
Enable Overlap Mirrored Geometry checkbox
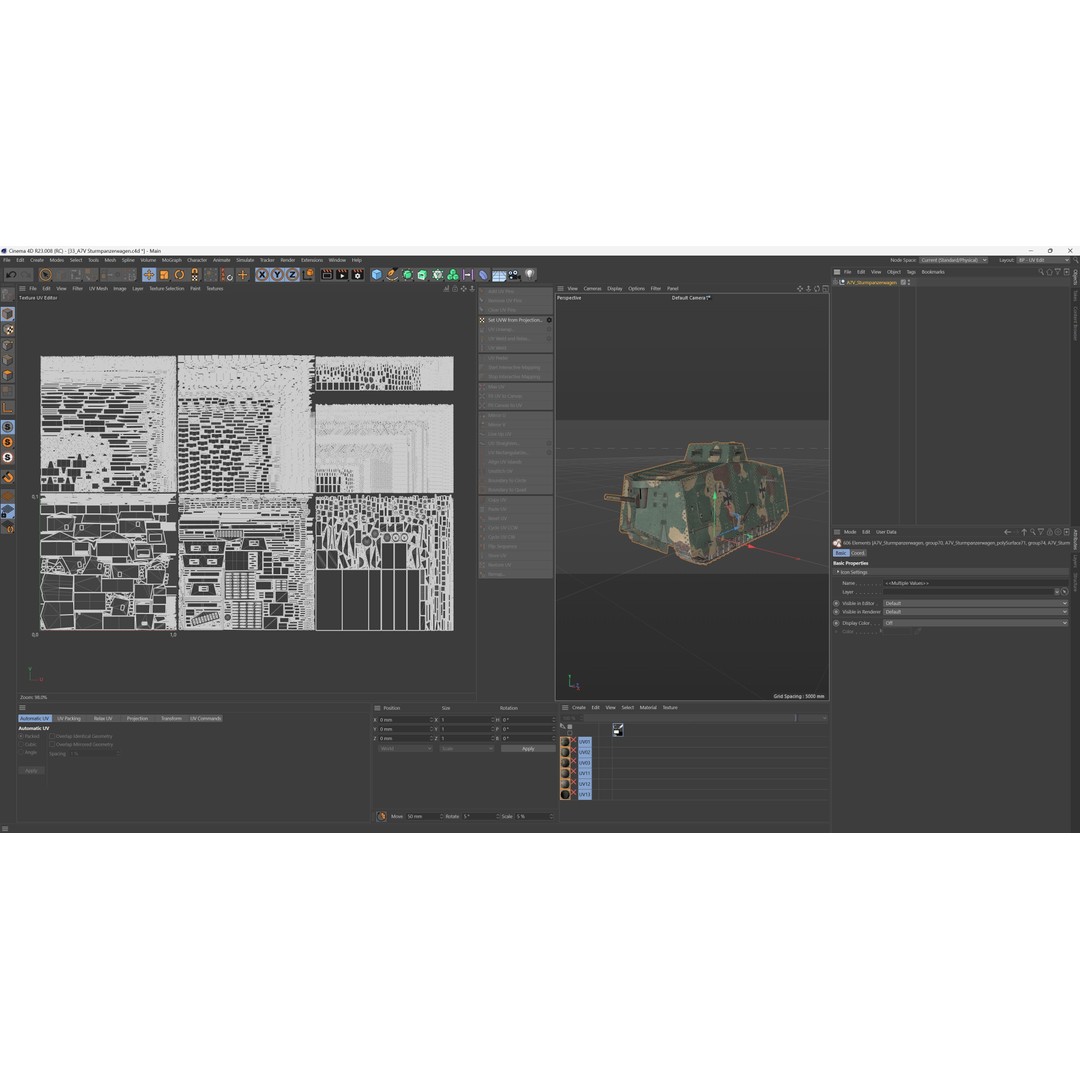coord(52,745)
